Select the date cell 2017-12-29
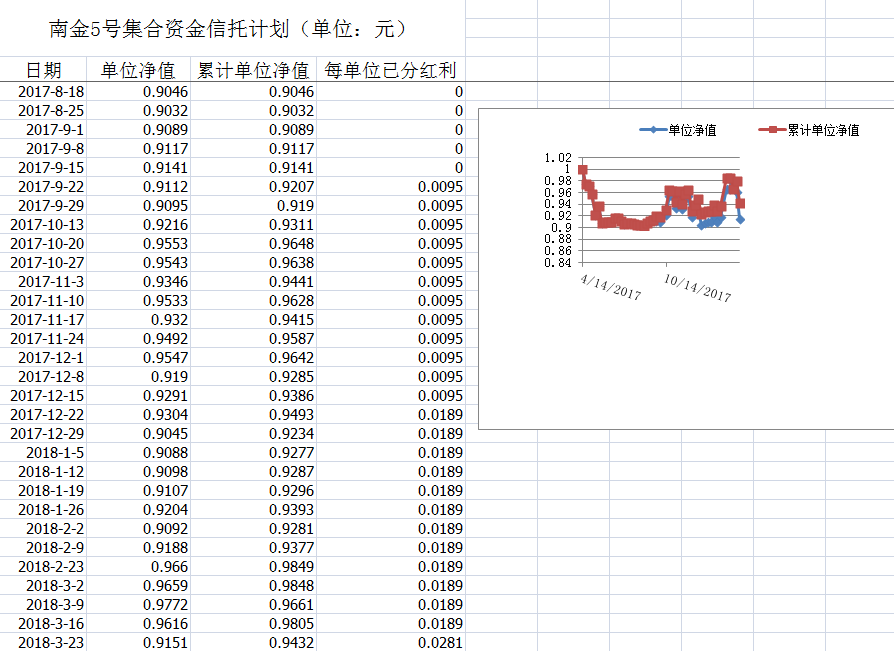Screen dimensions: 894x651 click(x=47, y=434)
